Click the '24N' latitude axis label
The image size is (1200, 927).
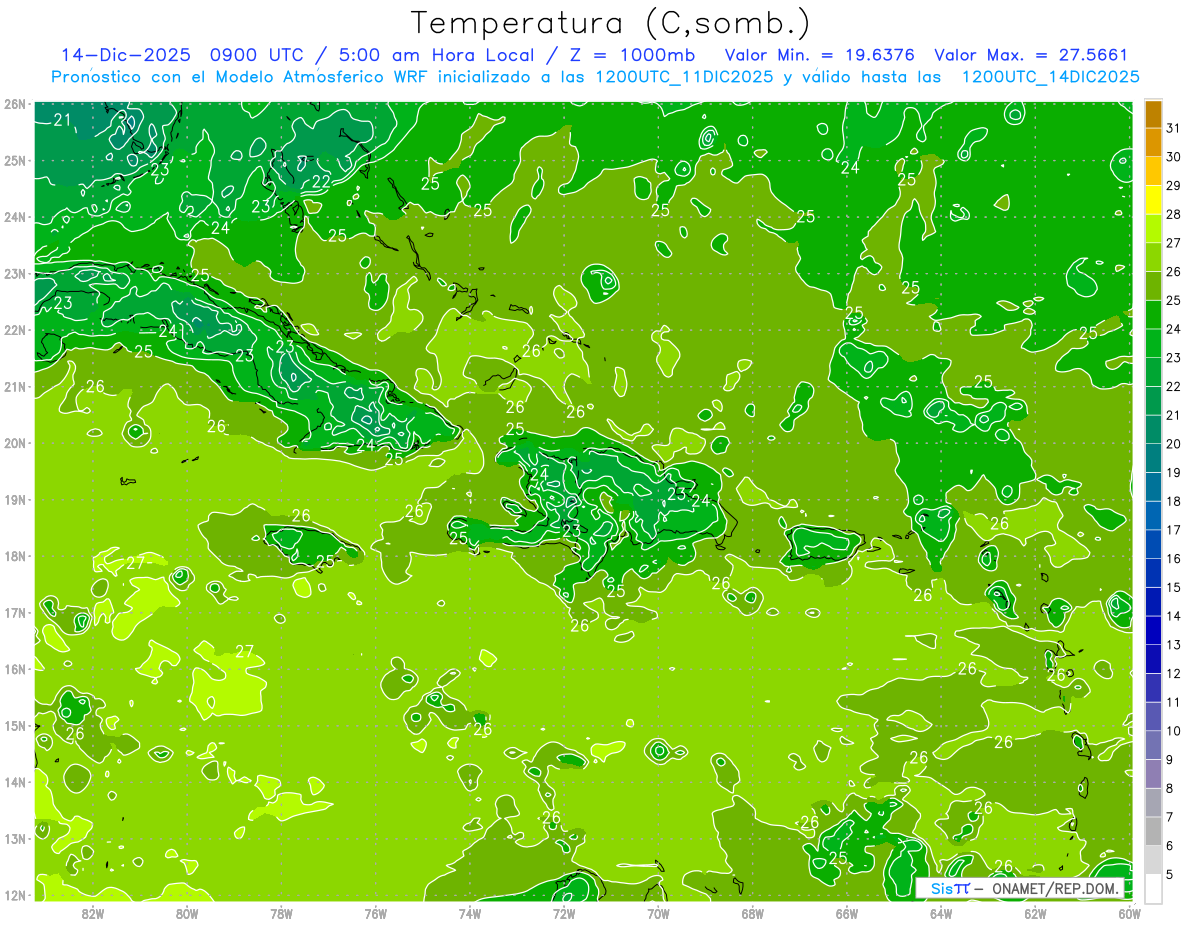[14, 217]
